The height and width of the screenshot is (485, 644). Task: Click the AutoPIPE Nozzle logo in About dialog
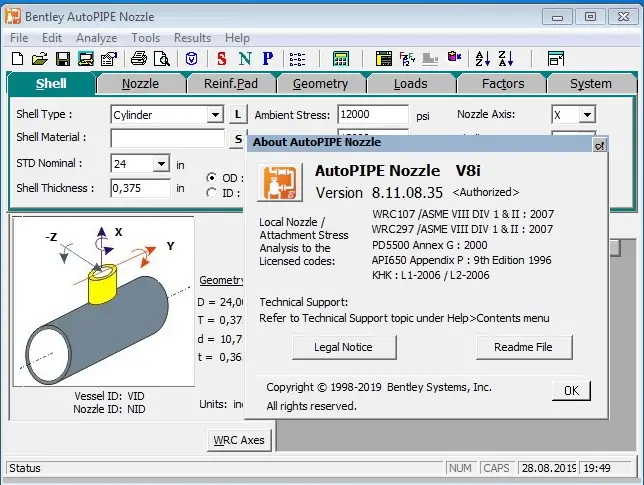280,182
